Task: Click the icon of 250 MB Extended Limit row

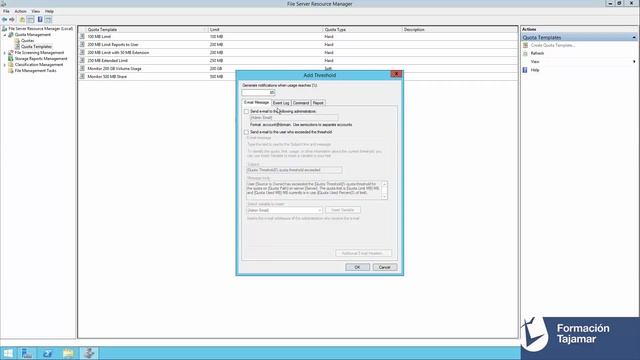Action: tap(82, 60)
